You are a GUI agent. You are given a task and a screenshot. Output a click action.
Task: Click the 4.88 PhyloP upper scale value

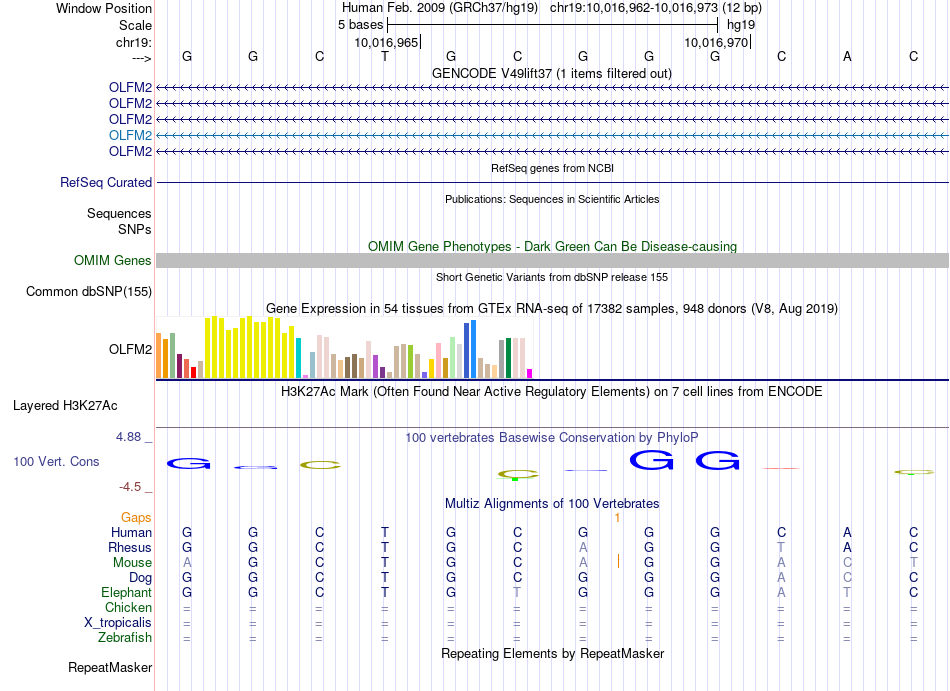[x=128, y=437]
